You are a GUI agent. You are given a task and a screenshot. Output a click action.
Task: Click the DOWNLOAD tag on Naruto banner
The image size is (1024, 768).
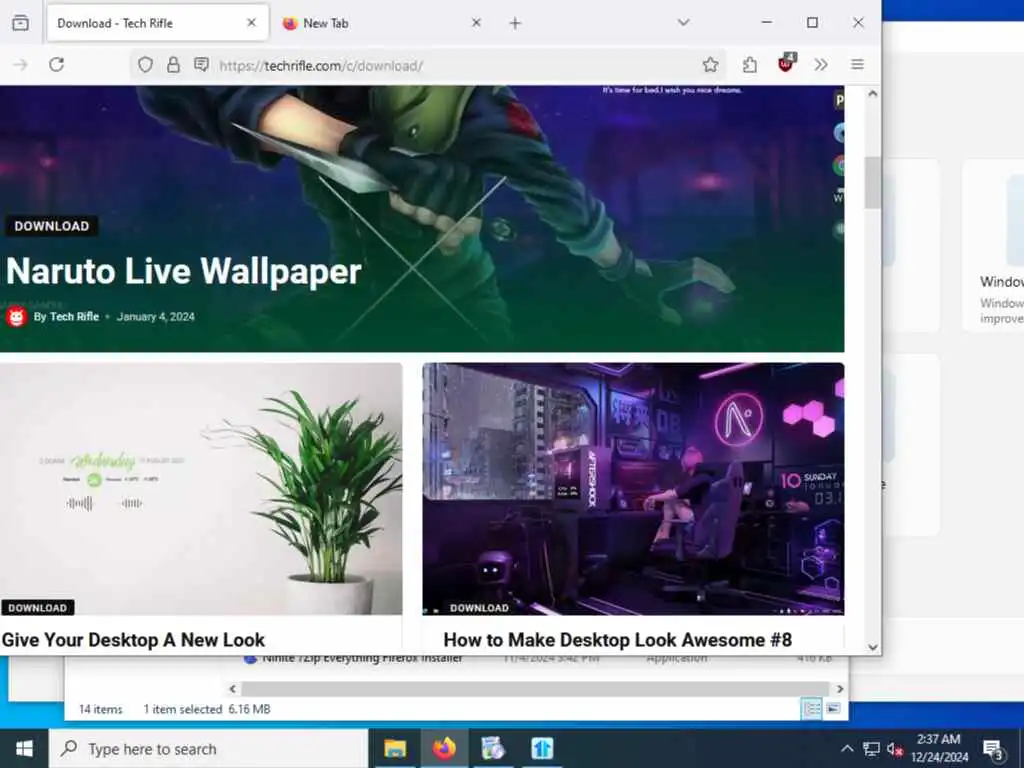point(52,226)
